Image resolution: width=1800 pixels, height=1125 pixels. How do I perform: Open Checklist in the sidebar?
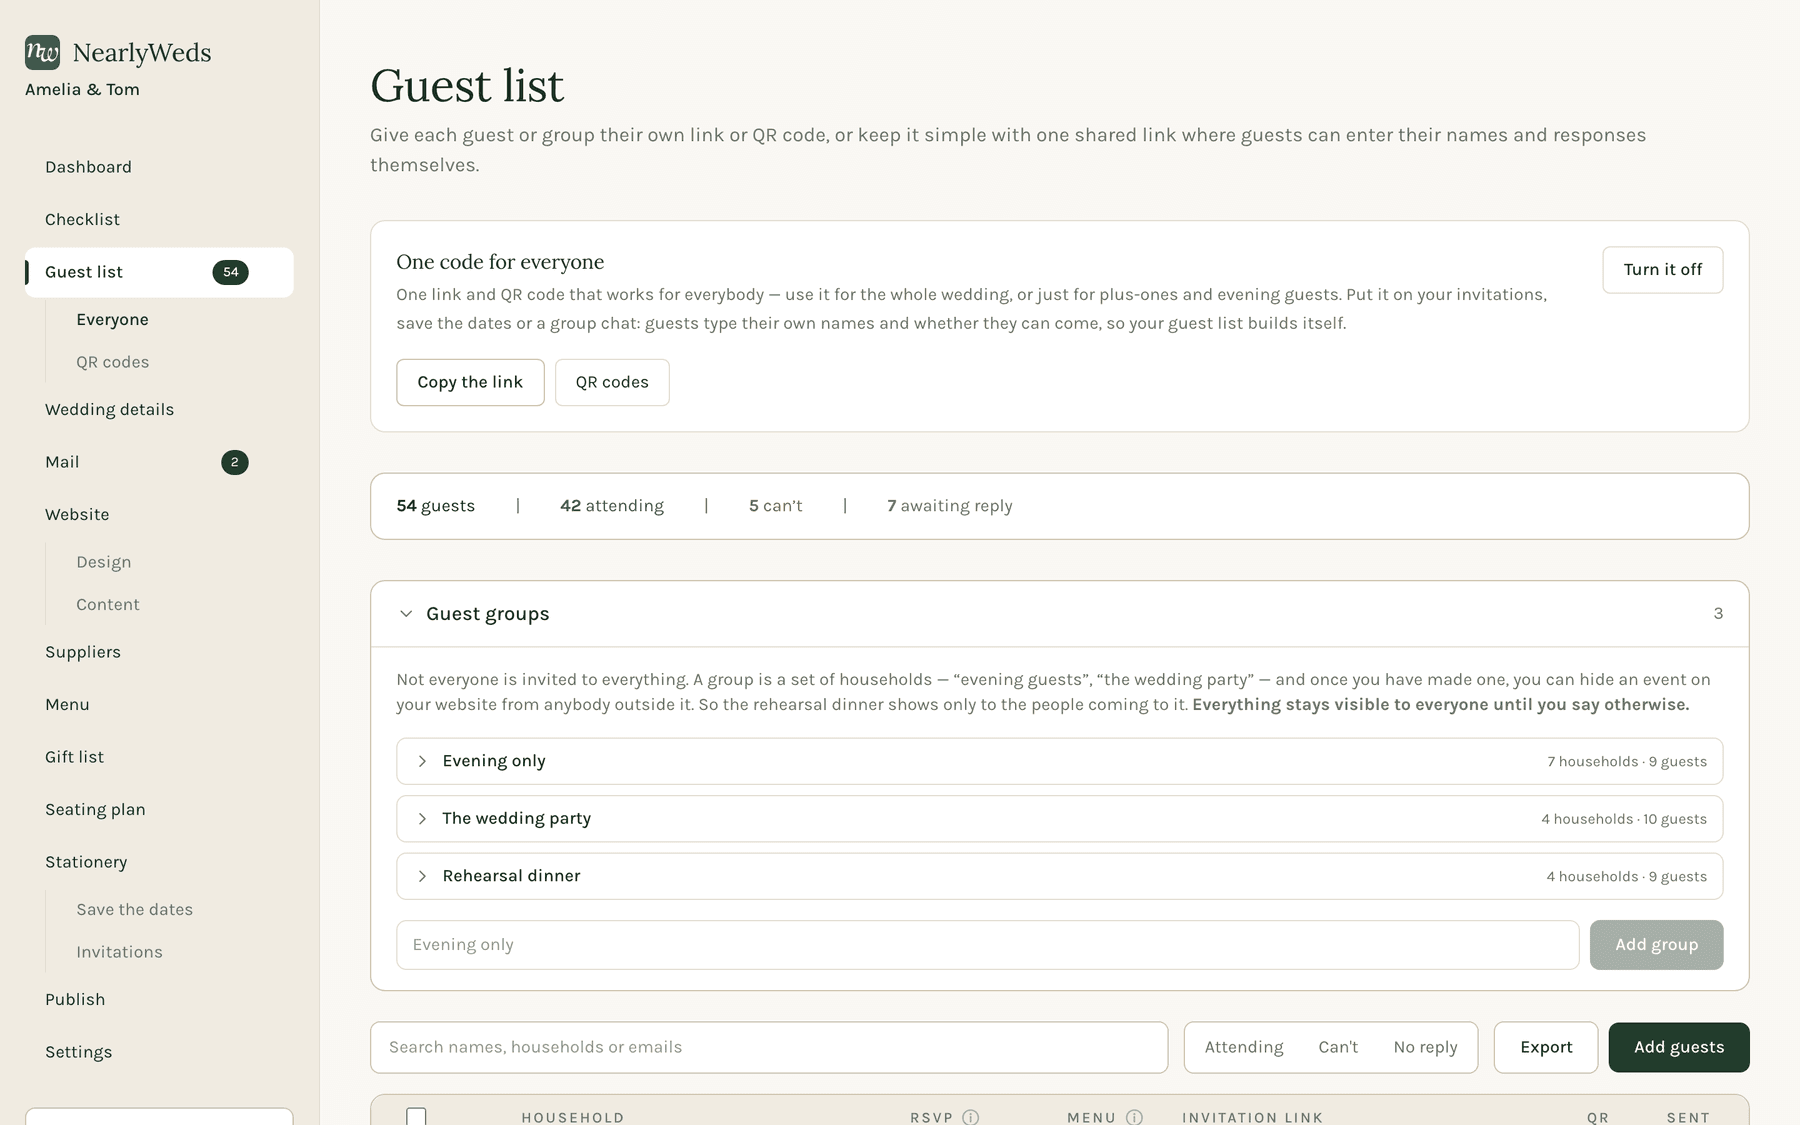point(159,219)
